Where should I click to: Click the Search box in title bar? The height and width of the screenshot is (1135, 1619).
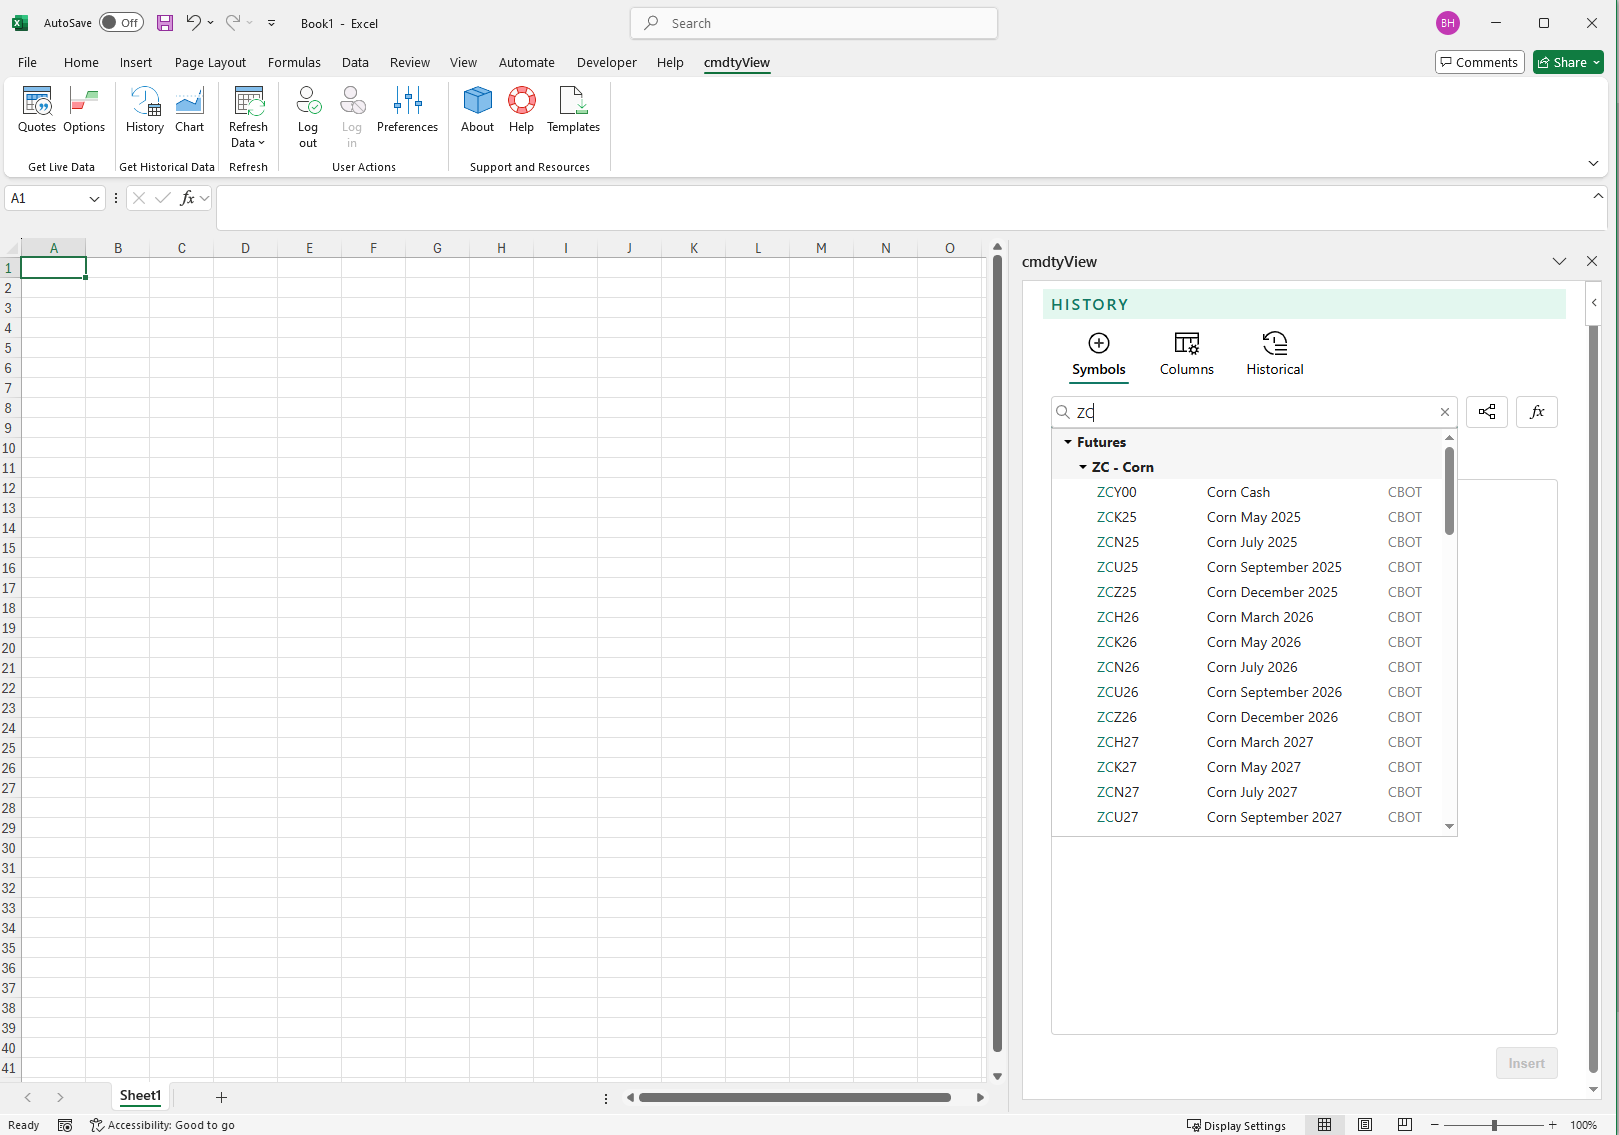pos(814,23)
